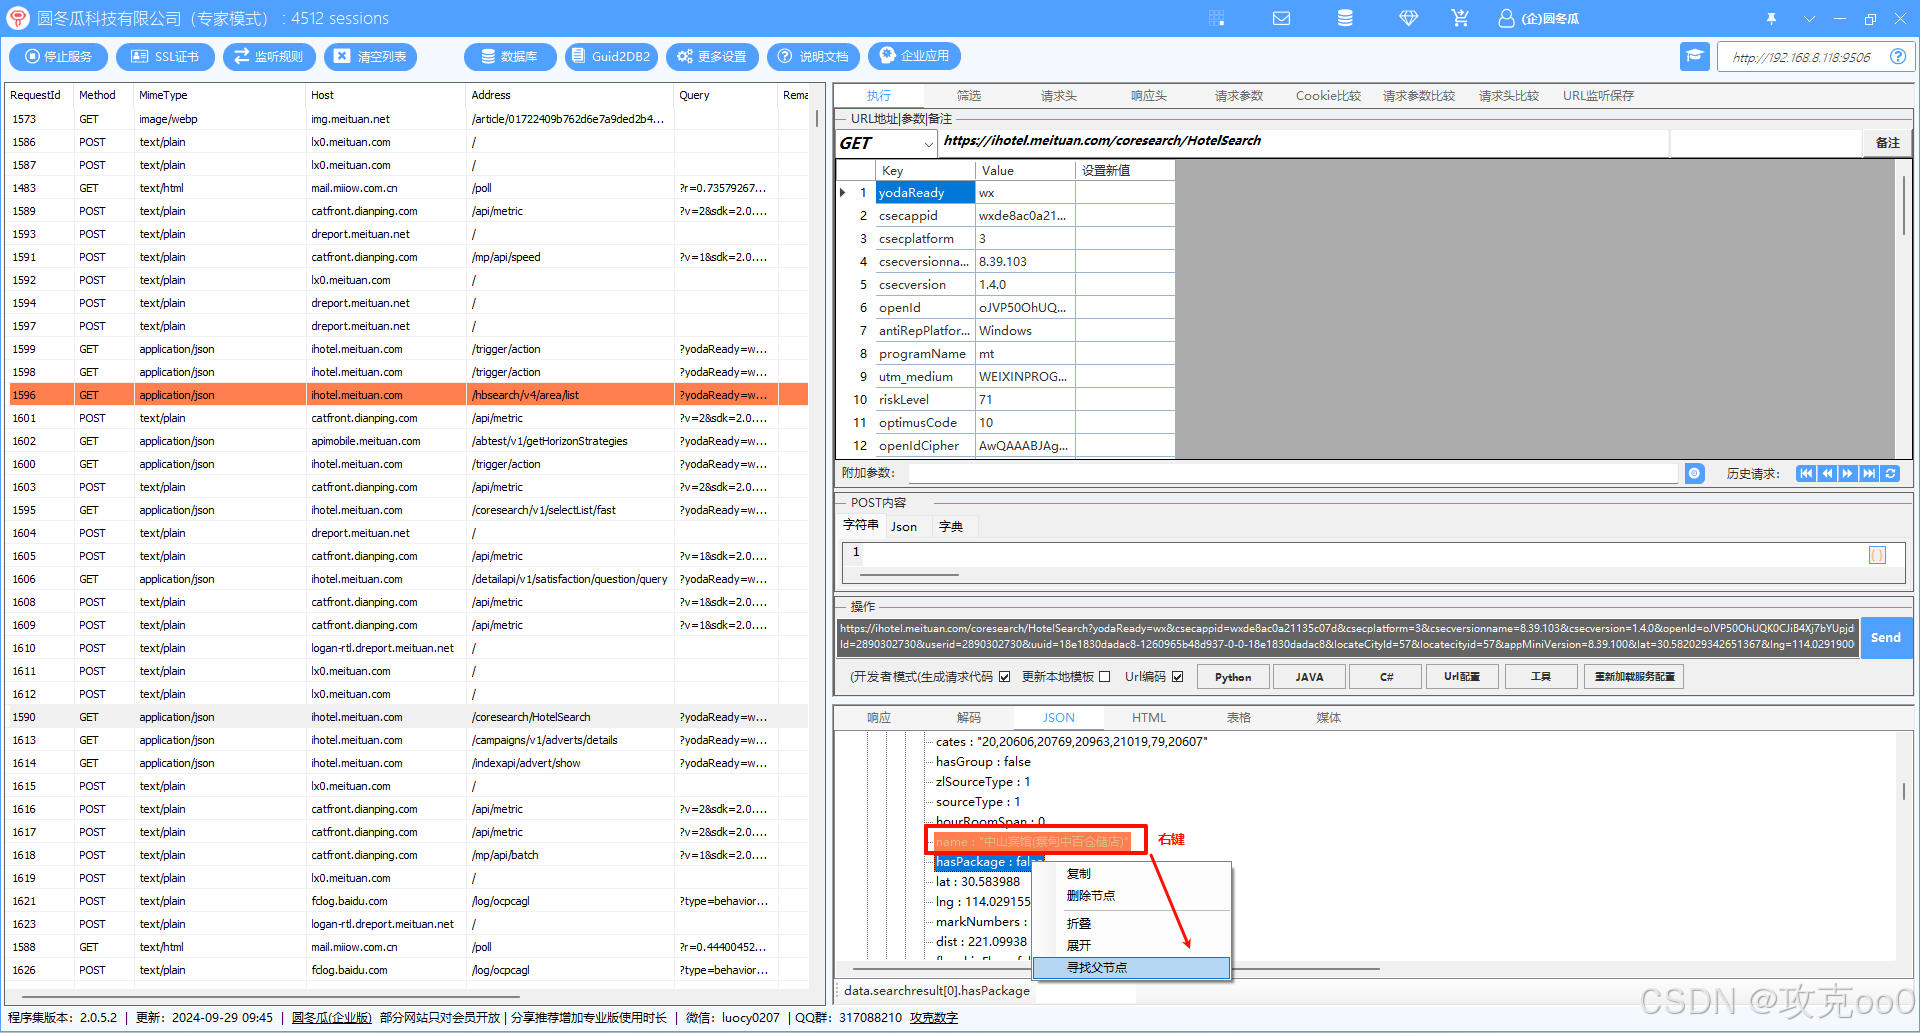Image resolution: width=1920 pixels, height=1033 pixels.
Task: Open 企业应用 enterprise apps
Action: point(914,56)
